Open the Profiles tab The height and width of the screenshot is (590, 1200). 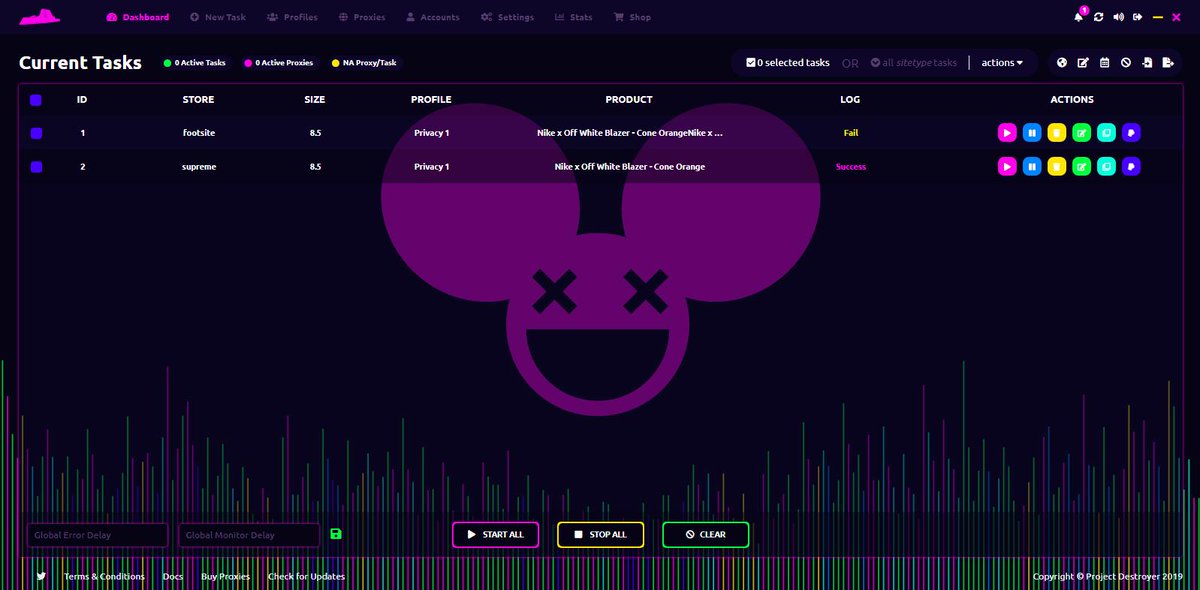pyautogui.click(x=292, y=17)
